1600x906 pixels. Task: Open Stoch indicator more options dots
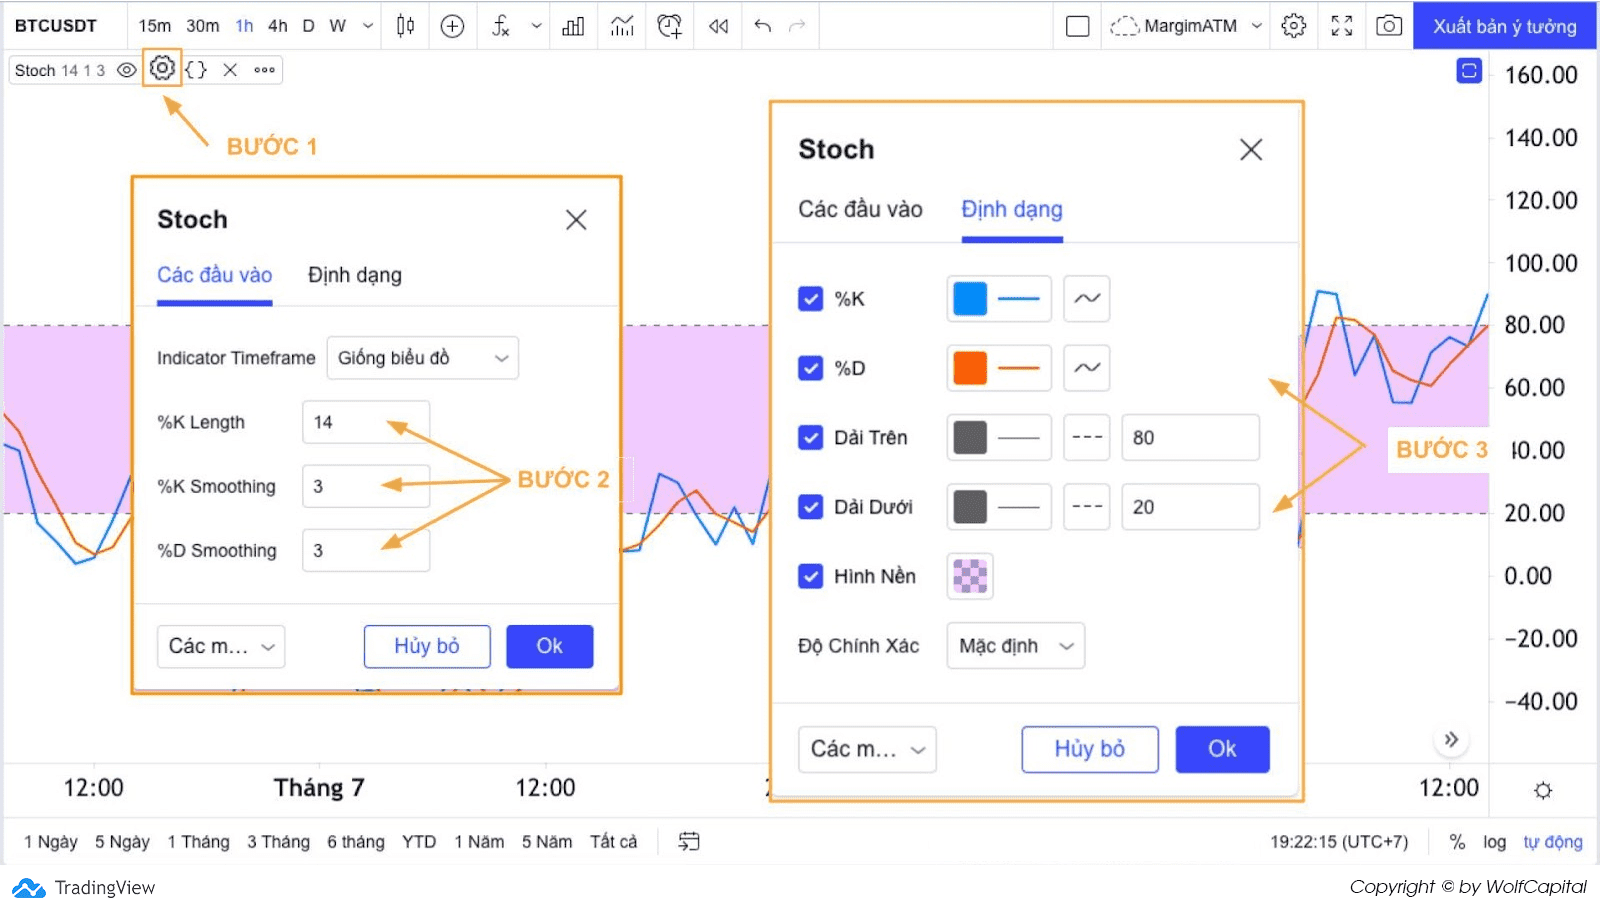(x=264, y=70)
